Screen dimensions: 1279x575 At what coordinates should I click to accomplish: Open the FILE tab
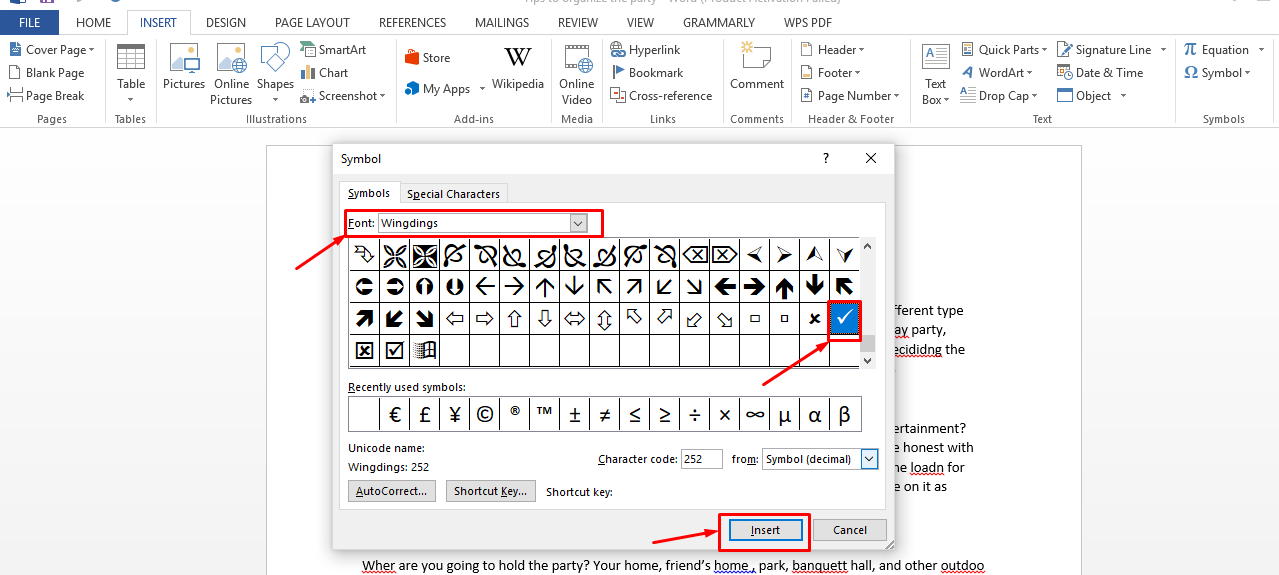coord(29,22)
